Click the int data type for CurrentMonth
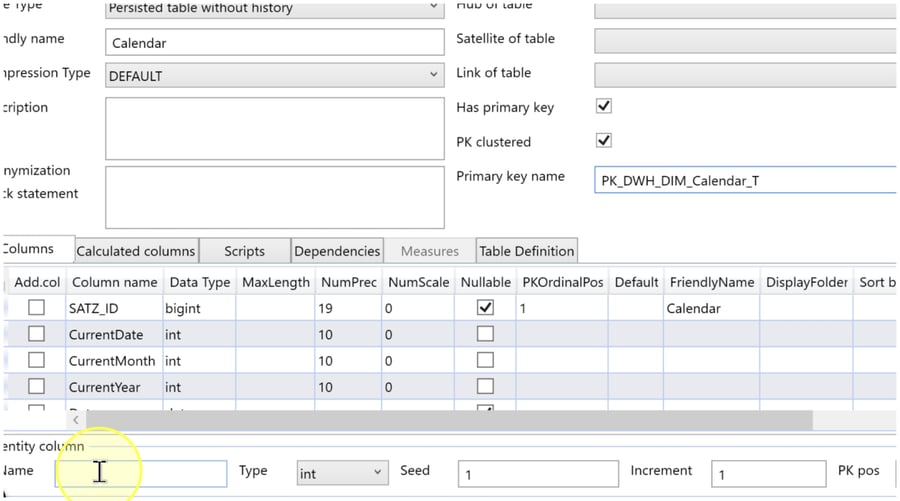The height and width of the screenshot is (501, 900). (x=200, y=361)
